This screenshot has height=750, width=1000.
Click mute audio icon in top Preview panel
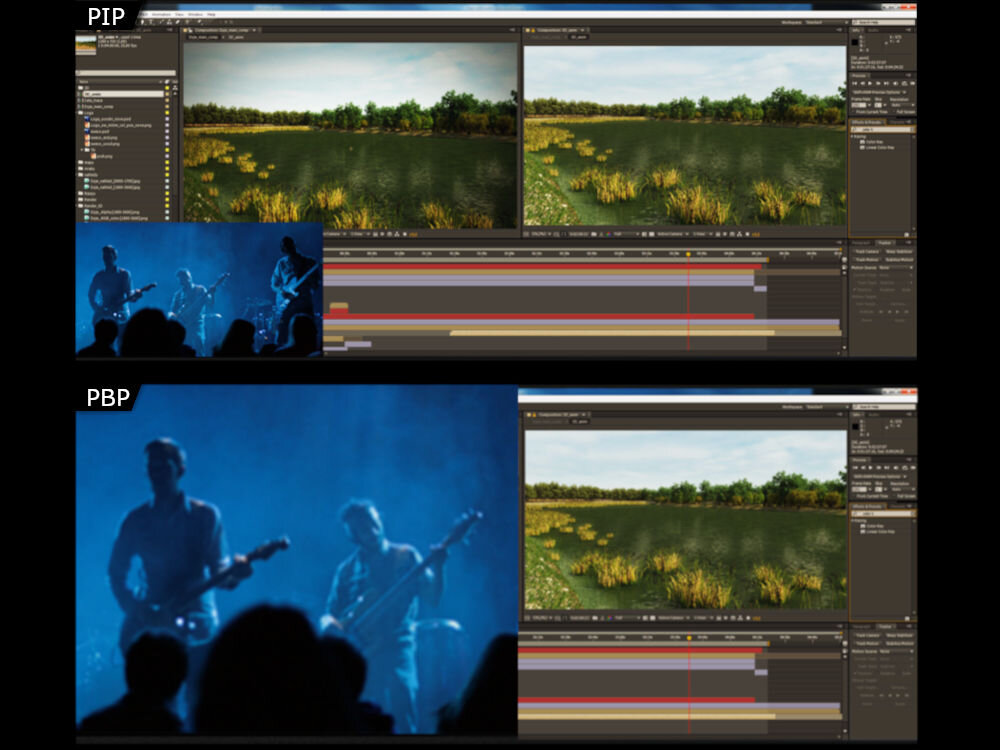click(897, 84)
